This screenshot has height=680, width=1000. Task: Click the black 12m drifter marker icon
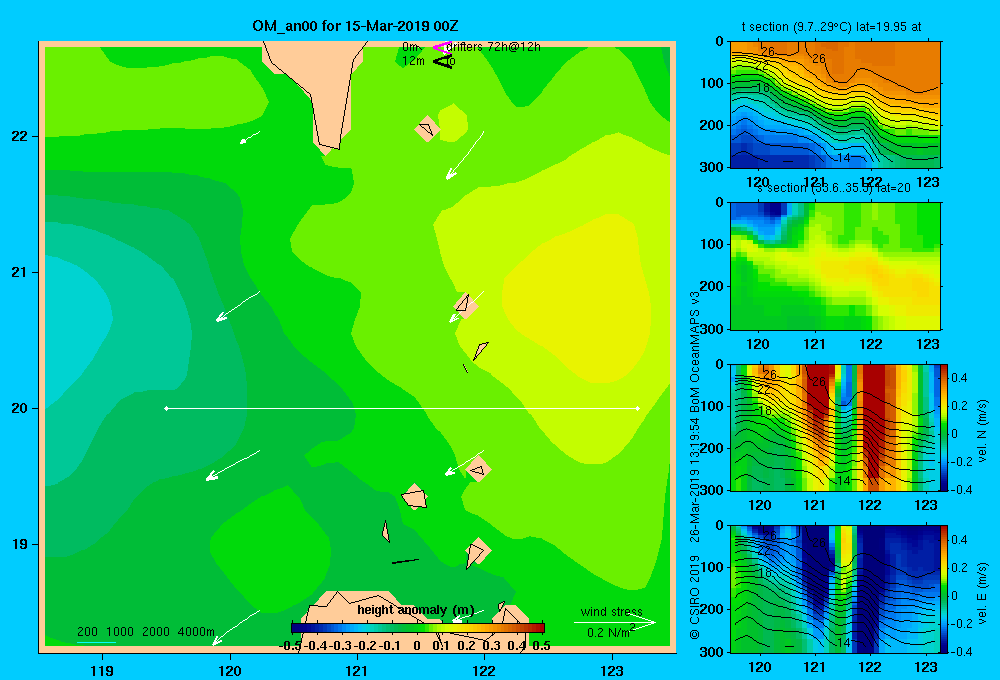[443, 61]
